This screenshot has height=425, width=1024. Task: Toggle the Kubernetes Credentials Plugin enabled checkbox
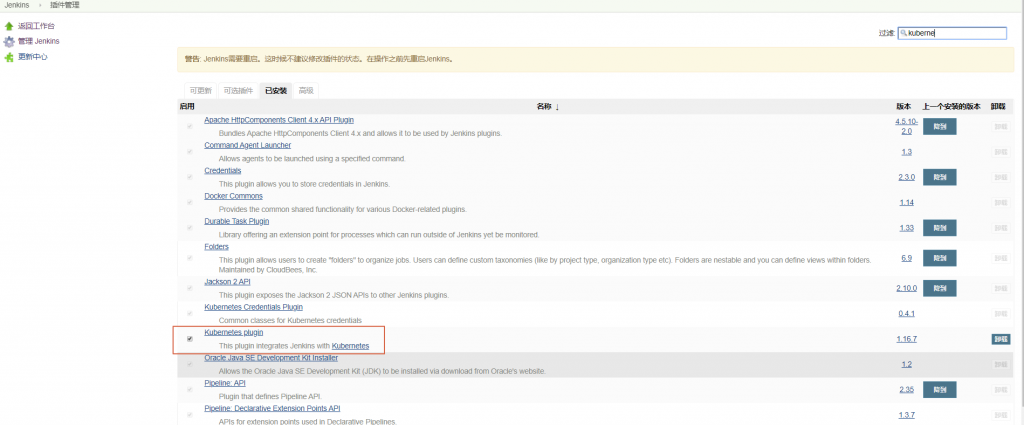click(190, 313)
